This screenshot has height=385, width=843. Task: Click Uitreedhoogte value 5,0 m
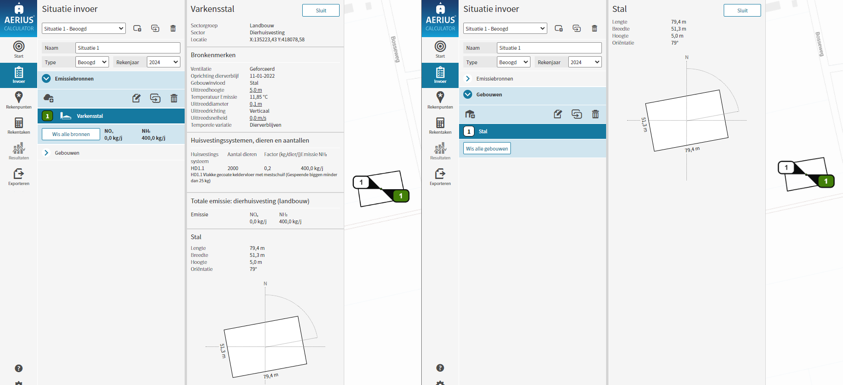(x=256, y=90)
